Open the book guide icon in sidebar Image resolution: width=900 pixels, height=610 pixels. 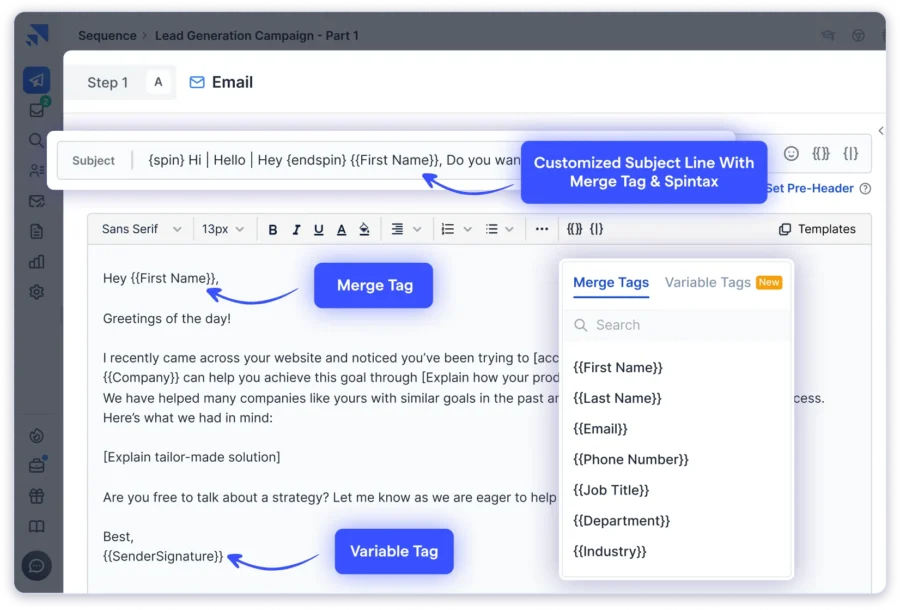pyautogui.click(x=36, y=526)
